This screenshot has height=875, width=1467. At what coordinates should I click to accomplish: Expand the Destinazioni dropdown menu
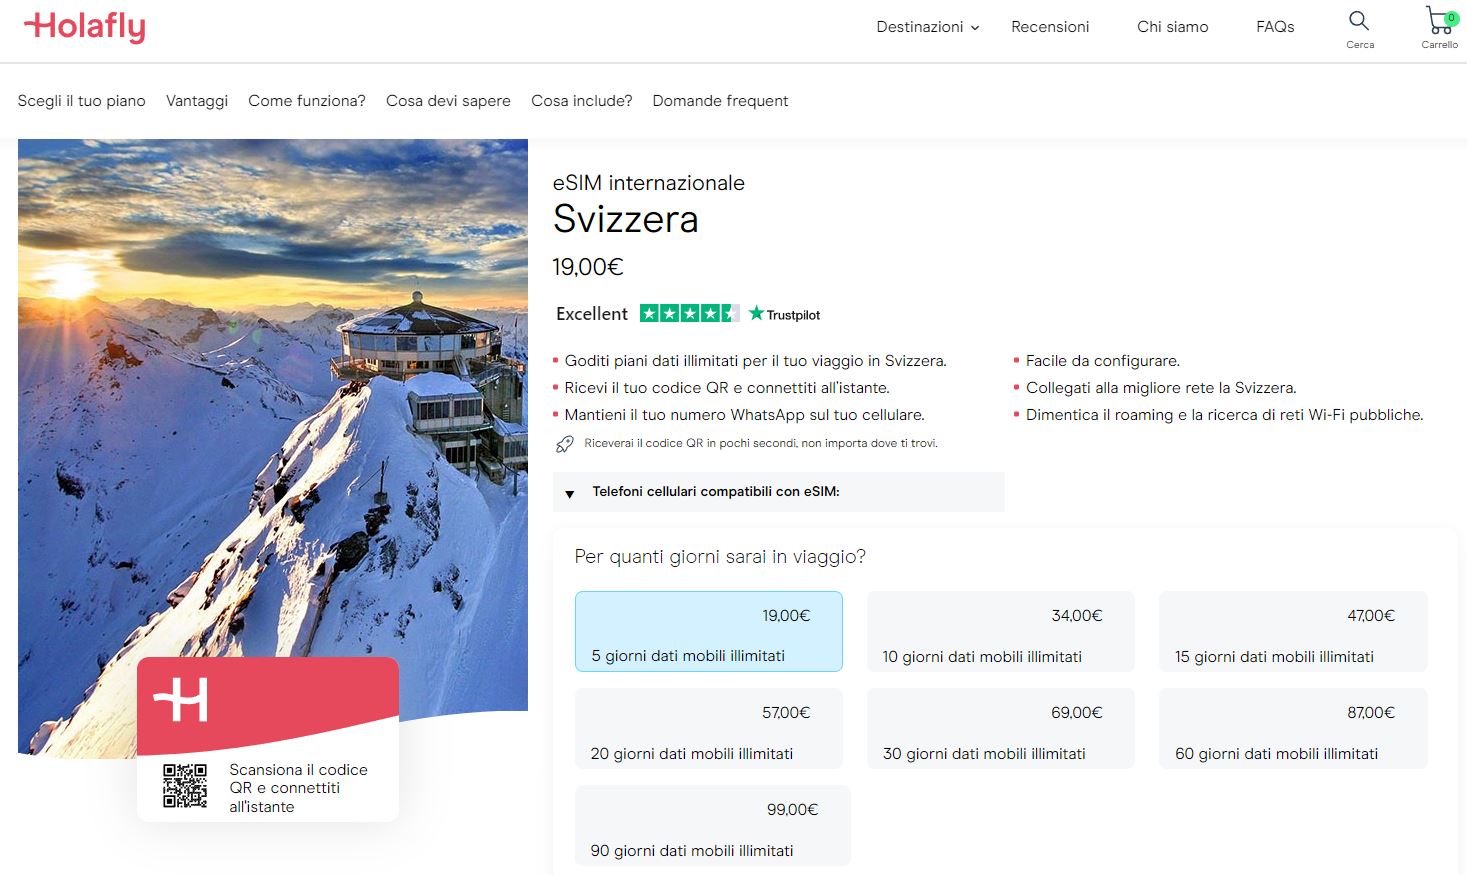pos(927,27)
